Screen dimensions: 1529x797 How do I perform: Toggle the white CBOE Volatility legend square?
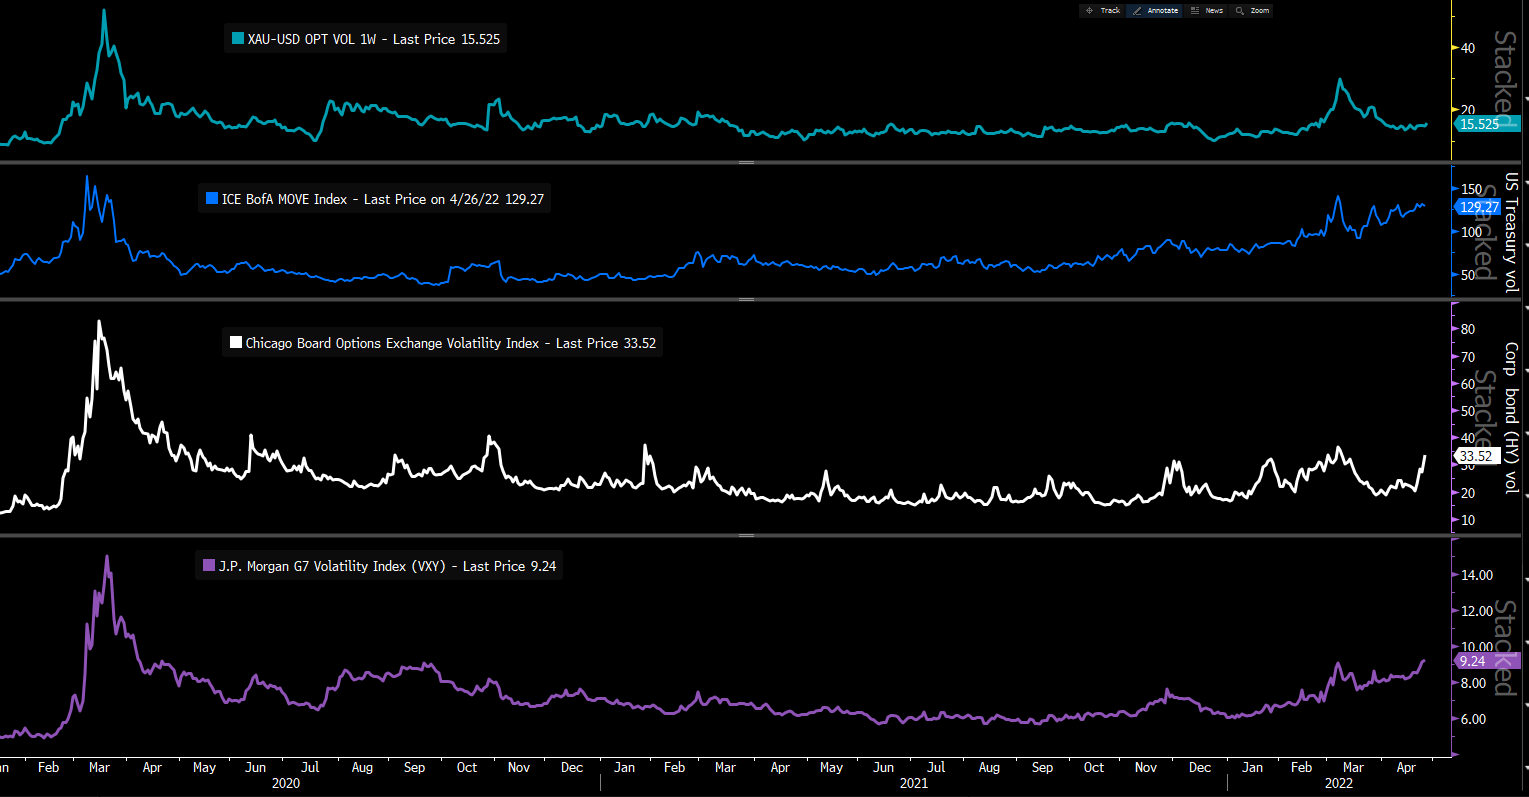pyautogui.click(x=236, y=343)
